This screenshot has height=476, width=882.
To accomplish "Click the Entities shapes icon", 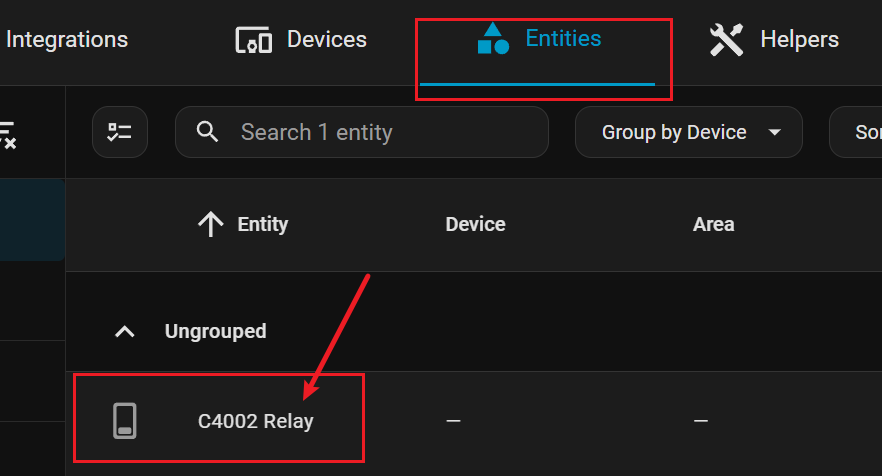I will (493, 39).
